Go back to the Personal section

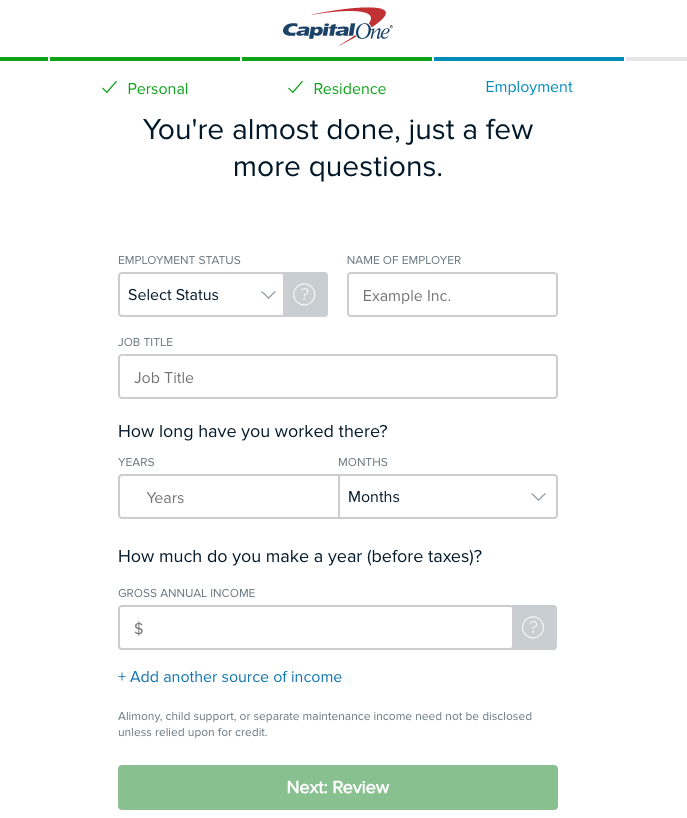(158, 88)
